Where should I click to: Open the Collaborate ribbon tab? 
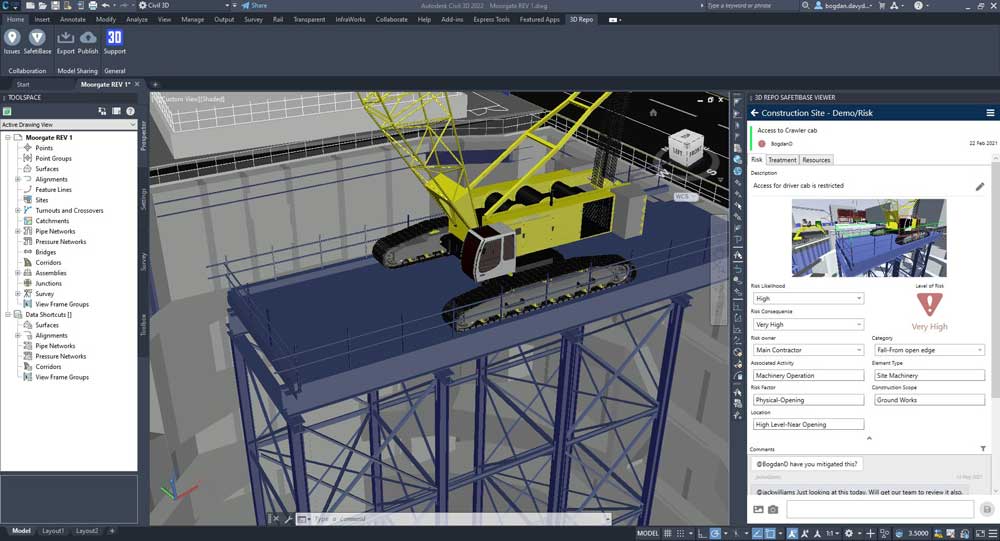(392, 20)
